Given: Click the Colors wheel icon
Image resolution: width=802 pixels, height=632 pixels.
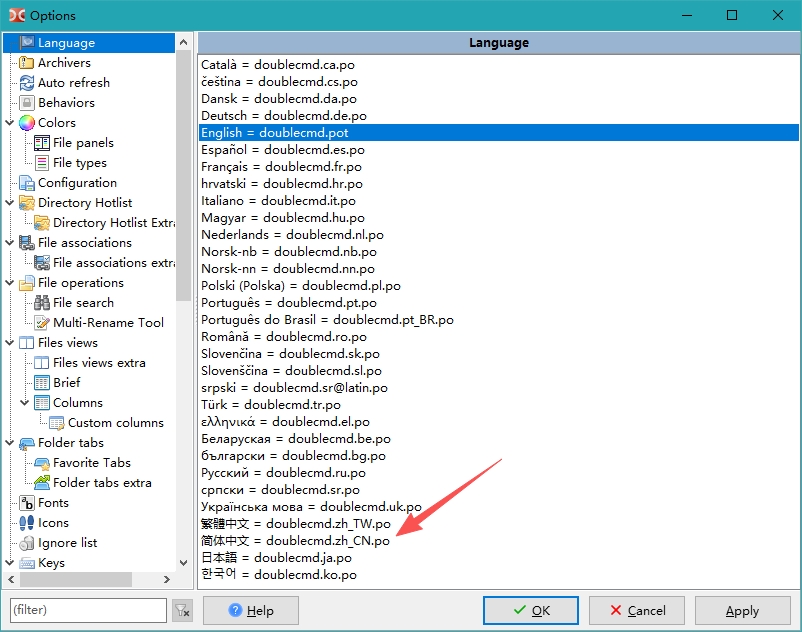Looking at the screenshot, I should [27, 123].
